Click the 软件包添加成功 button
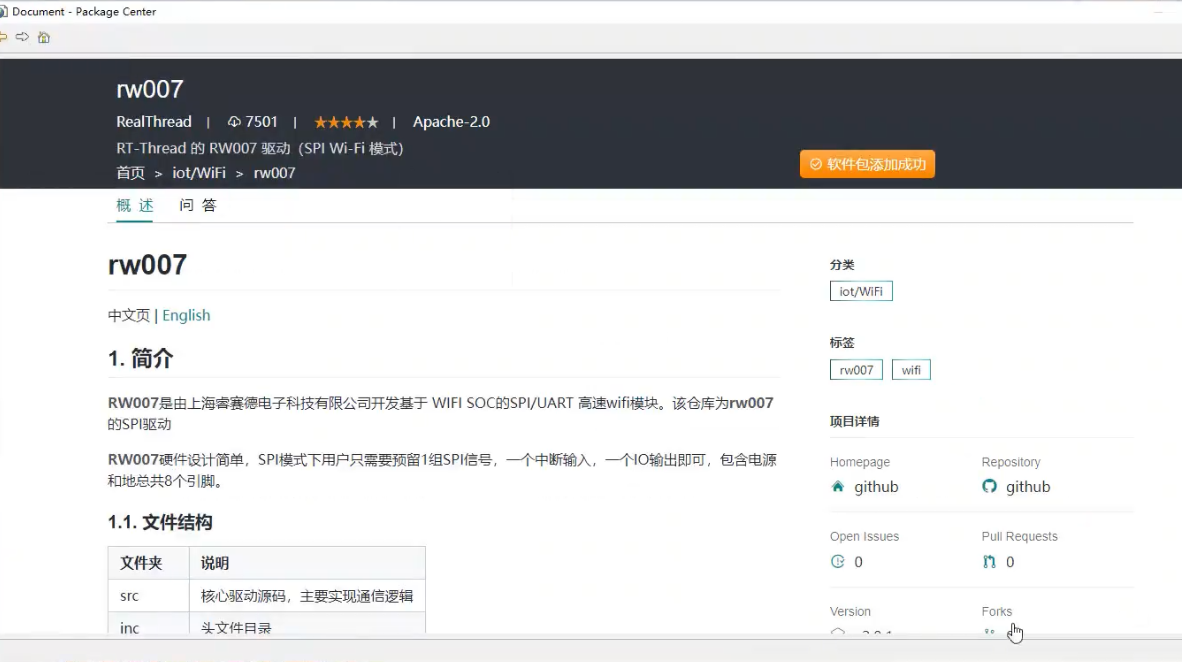 pos(867,164)
